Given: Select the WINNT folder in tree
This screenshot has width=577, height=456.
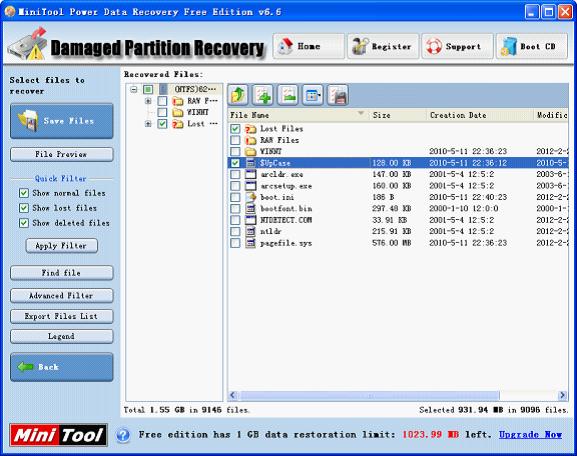Looking at the screenshot, I should pyautogui.click(x=198, y=112).
